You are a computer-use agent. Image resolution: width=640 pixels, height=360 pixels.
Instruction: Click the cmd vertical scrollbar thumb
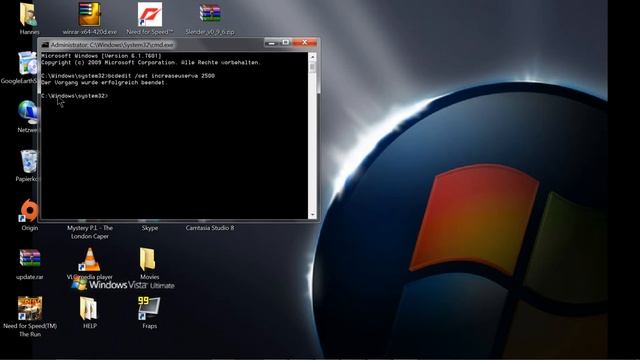(x=313, y=67)
